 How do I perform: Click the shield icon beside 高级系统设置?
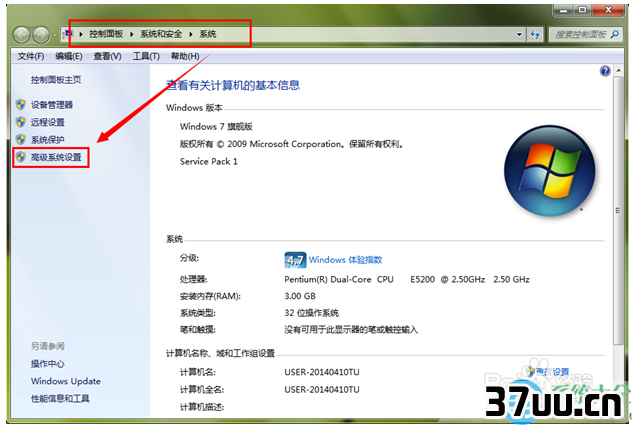(21, 156)
